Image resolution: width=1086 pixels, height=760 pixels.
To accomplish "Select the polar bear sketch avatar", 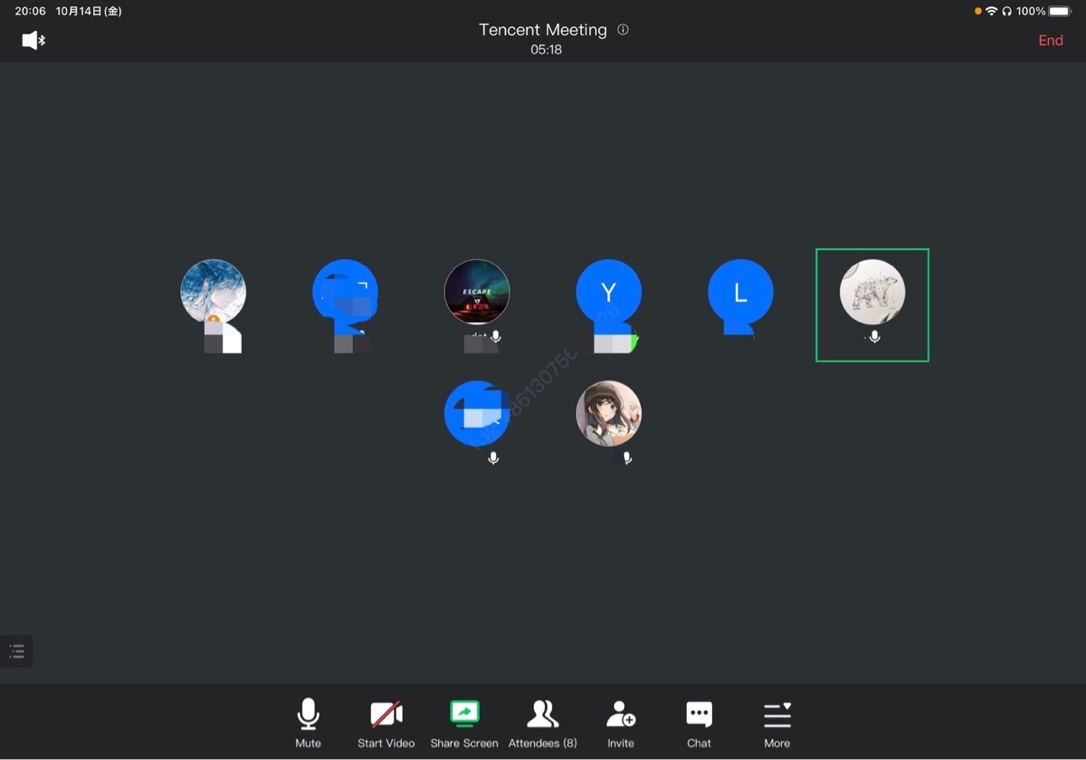I will tap(872, 292).
